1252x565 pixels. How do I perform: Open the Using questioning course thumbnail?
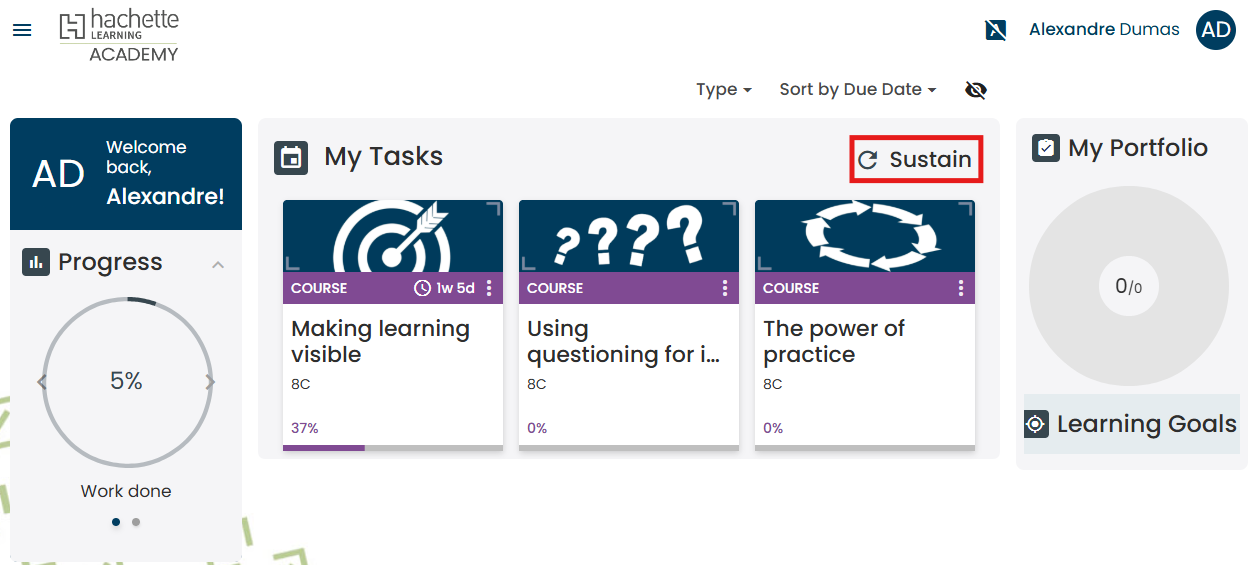[x=628, y=236]
